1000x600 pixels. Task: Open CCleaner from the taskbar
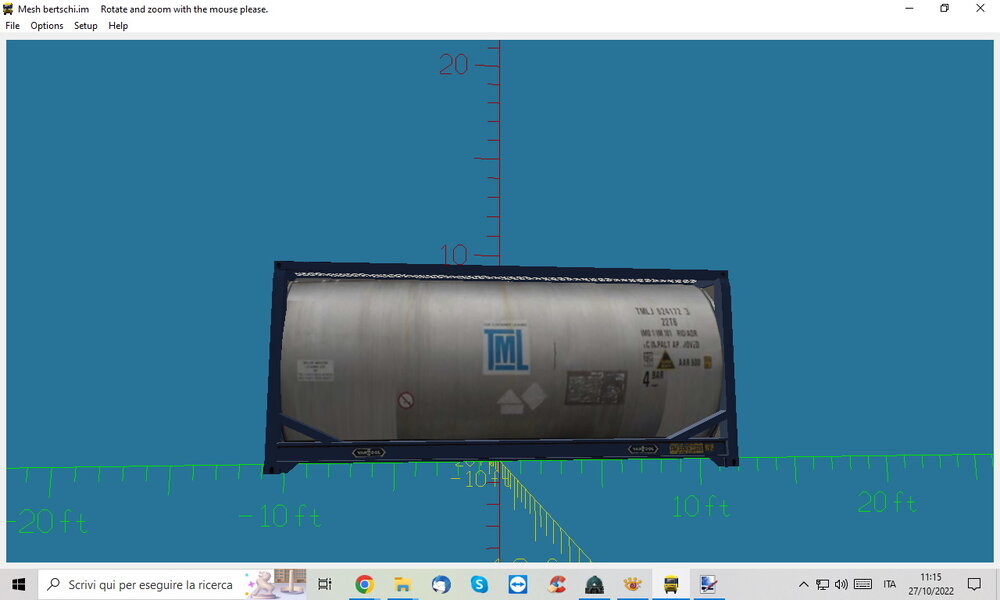(x=556, y=584)
